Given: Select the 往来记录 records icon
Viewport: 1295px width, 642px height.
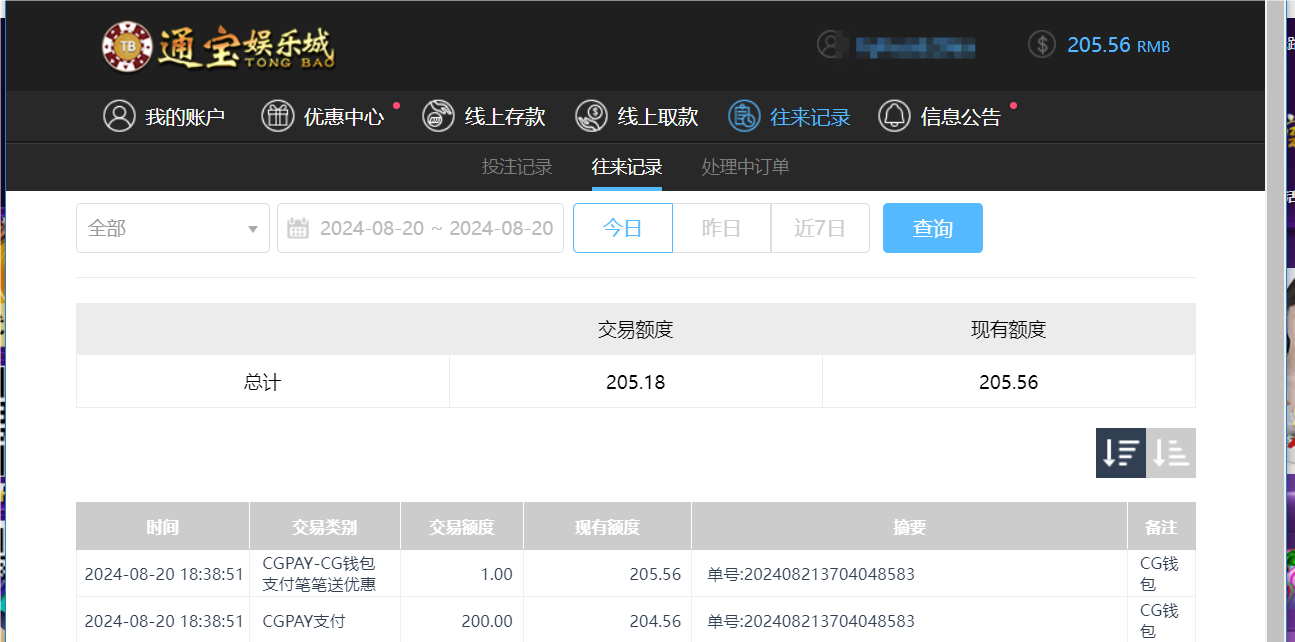Looking at the screenshot, I should (x=742, y=115).
